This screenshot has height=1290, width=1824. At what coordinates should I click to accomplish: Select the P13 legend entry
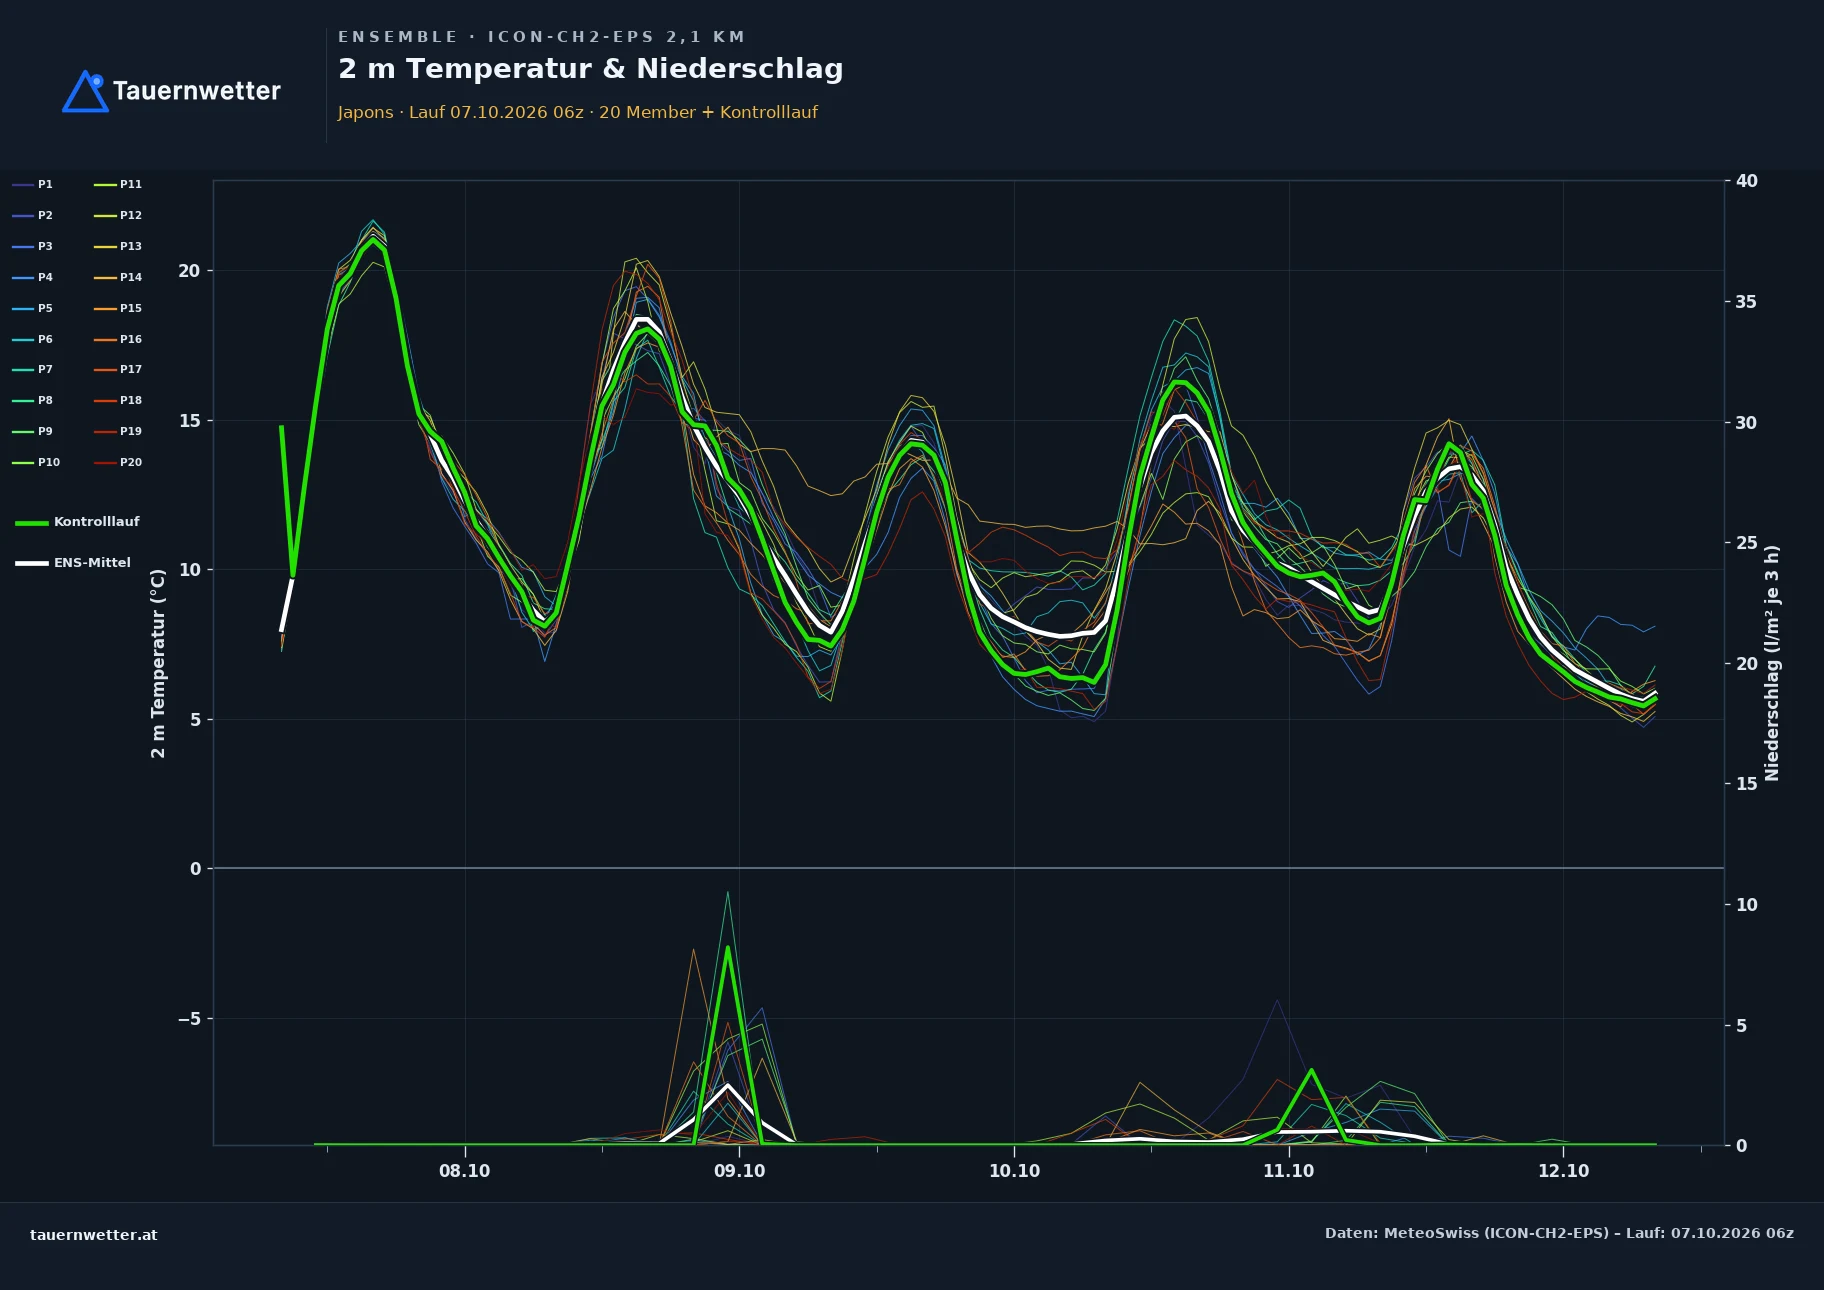pyautogui.click(x=118, y=247)
